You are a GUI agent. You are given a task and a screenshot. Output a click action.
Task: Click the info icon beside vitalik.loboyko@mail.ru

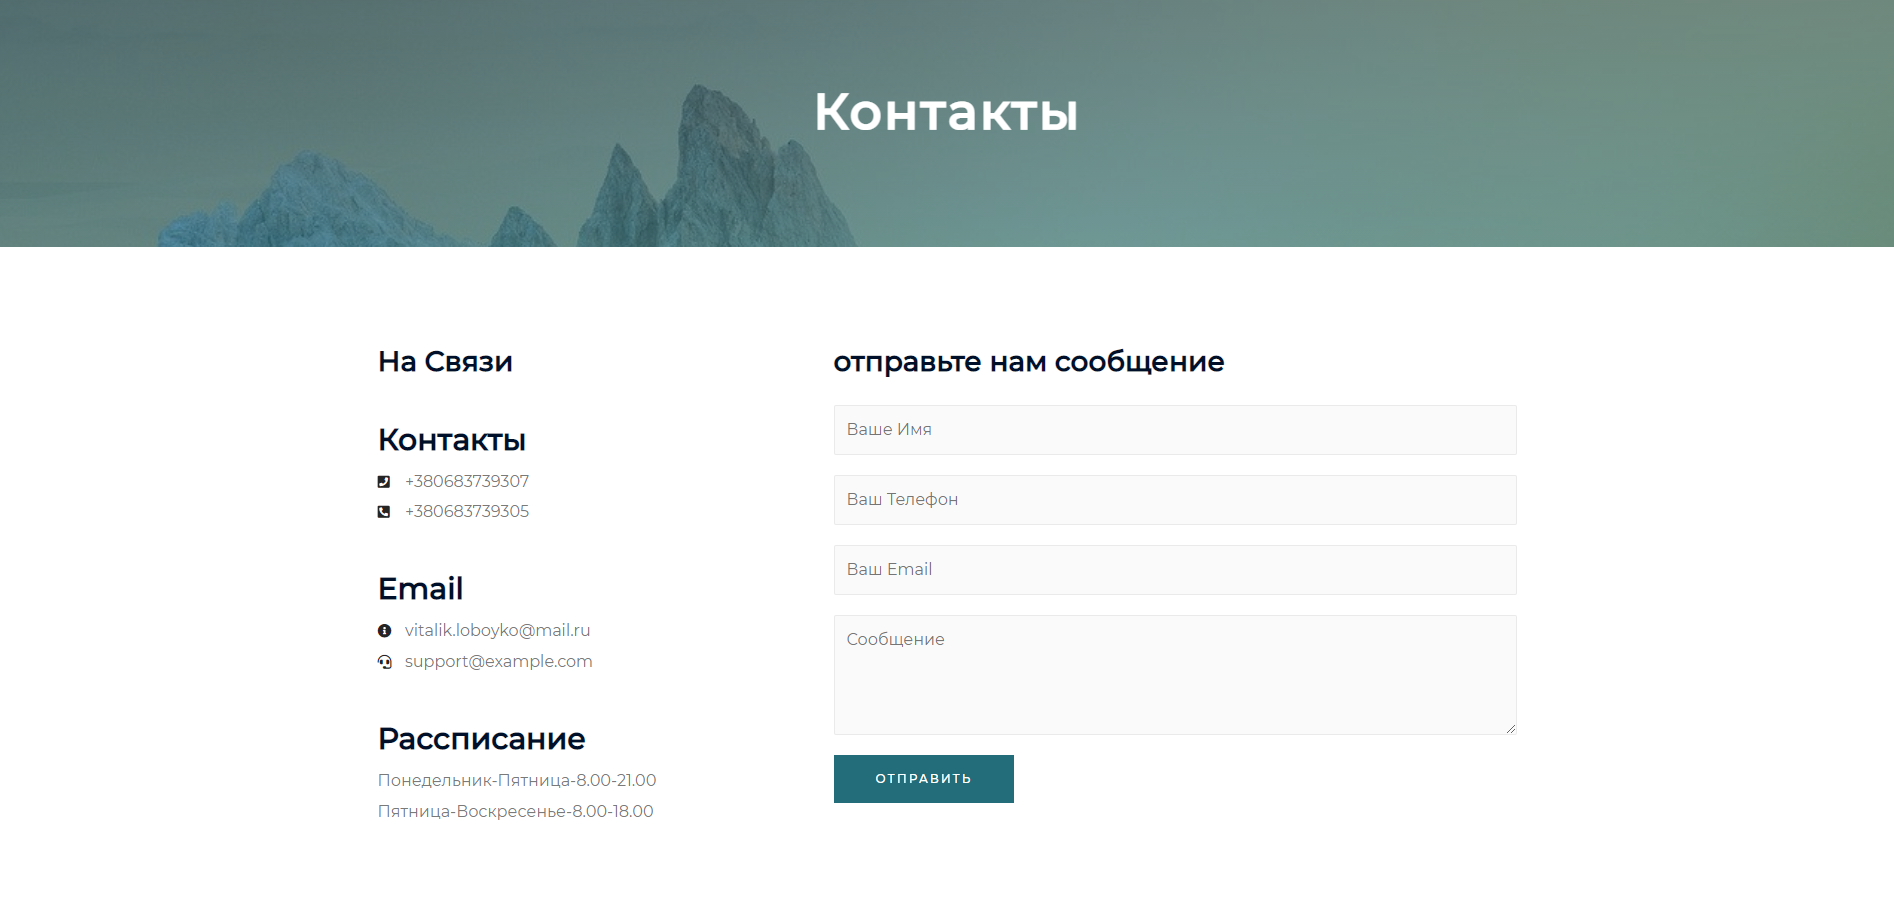(x=384, y=631)
